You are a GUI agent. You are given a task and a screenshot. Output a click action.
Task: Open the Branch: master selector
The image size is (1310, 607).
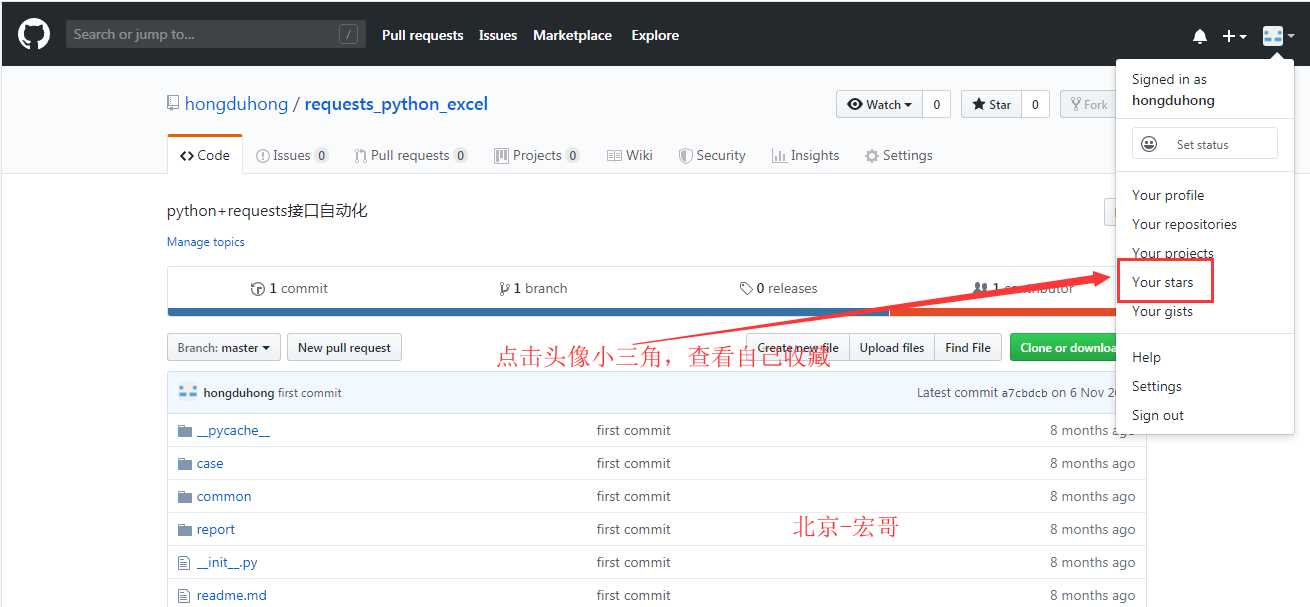point(224,347)
